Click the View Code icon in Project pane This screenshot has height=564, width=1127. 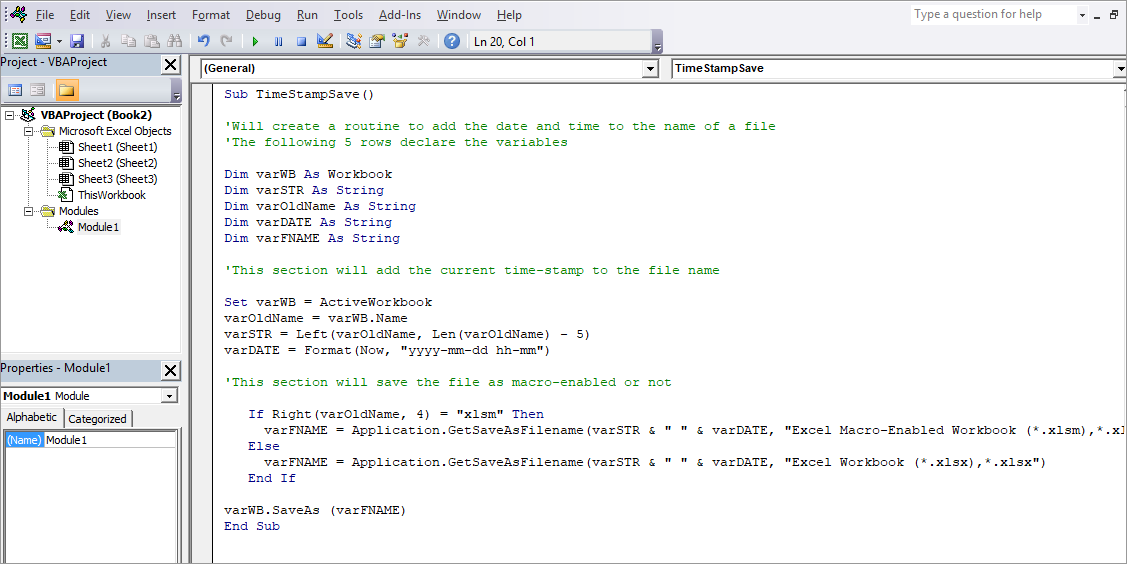15,90
